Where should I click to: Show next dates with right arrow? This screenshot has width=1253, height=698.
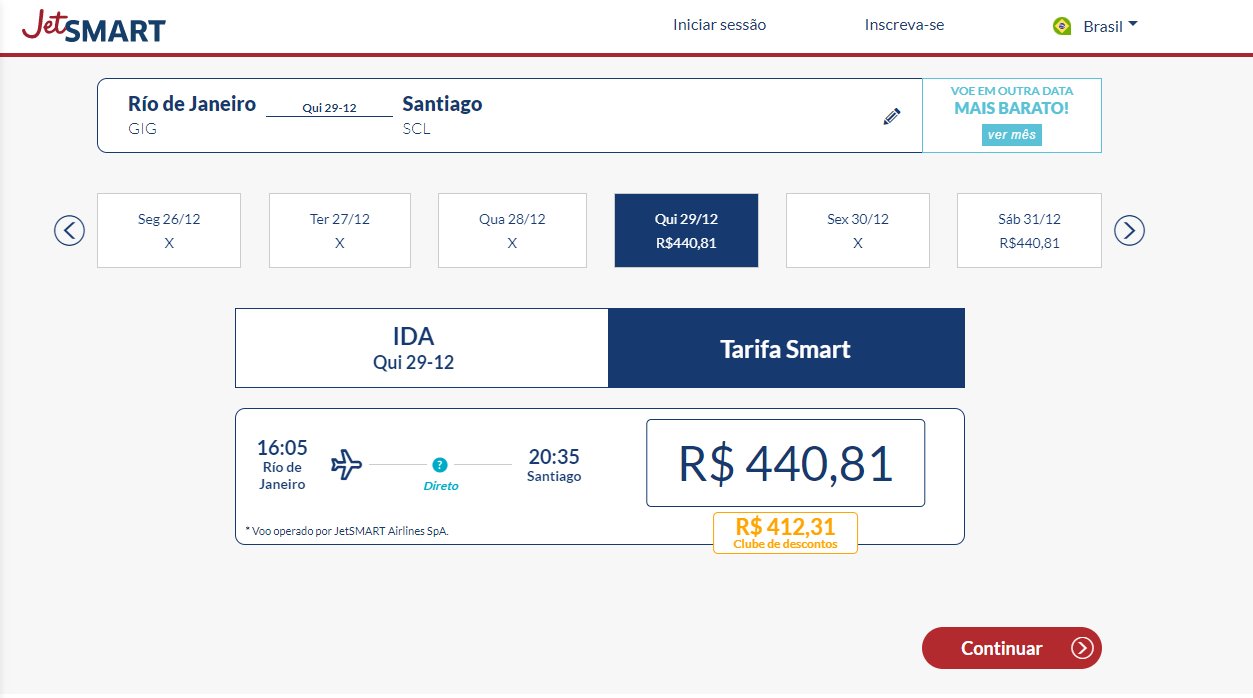tap(1129, 231)
